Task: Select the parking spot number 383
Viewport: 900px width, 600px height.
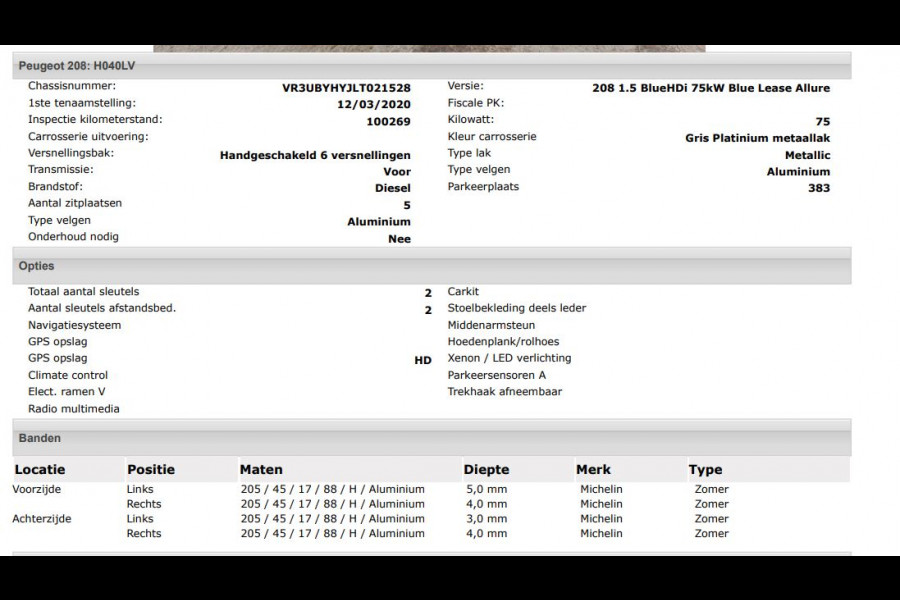Action: pos(818,188)
